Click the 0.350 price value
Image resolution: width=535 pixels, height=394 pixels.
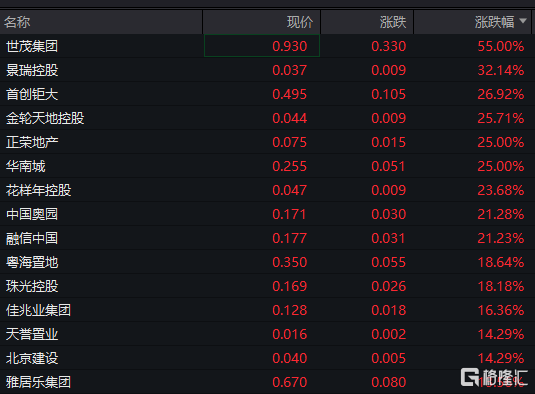click(290, 262)
